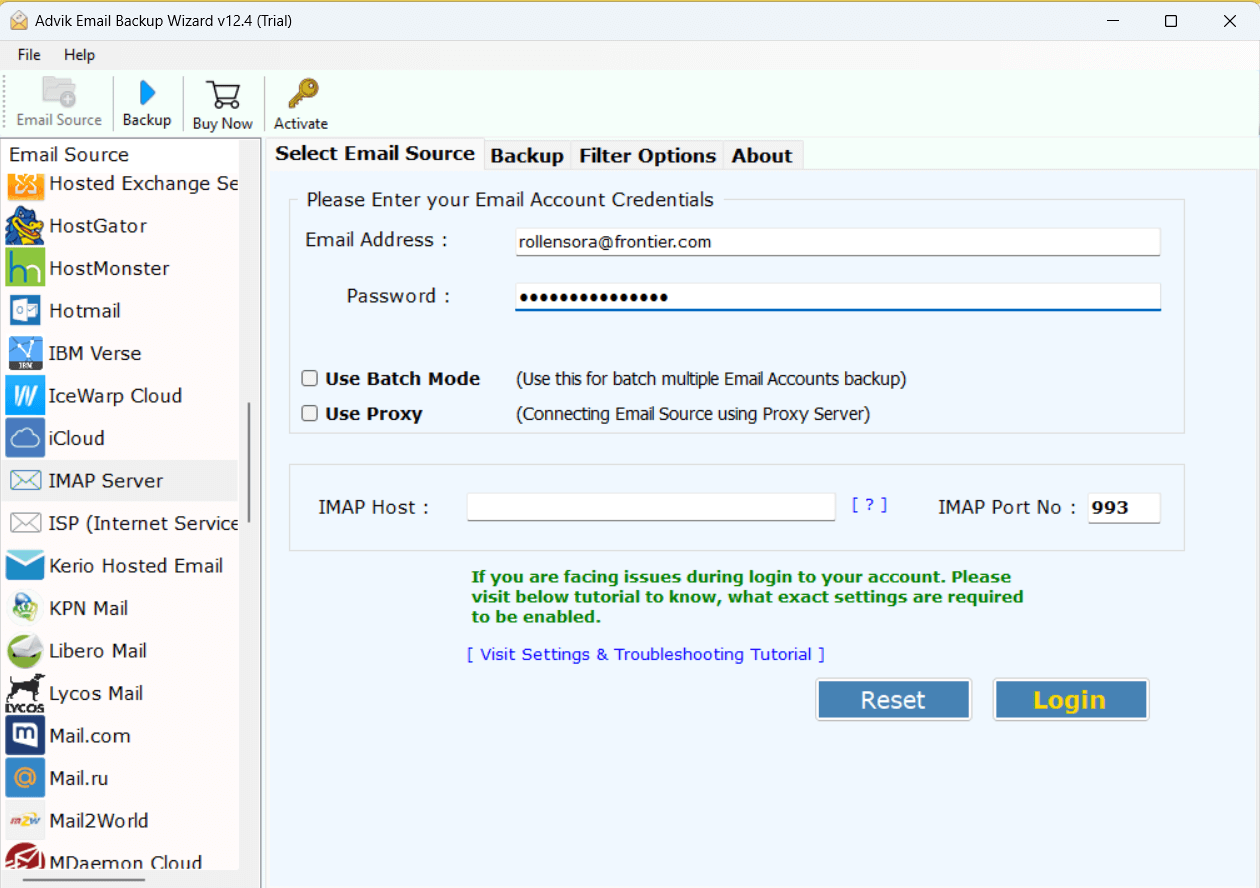Open the About tab
Viewport: 1260px width, 888px height.
click(x=762, y=156)
